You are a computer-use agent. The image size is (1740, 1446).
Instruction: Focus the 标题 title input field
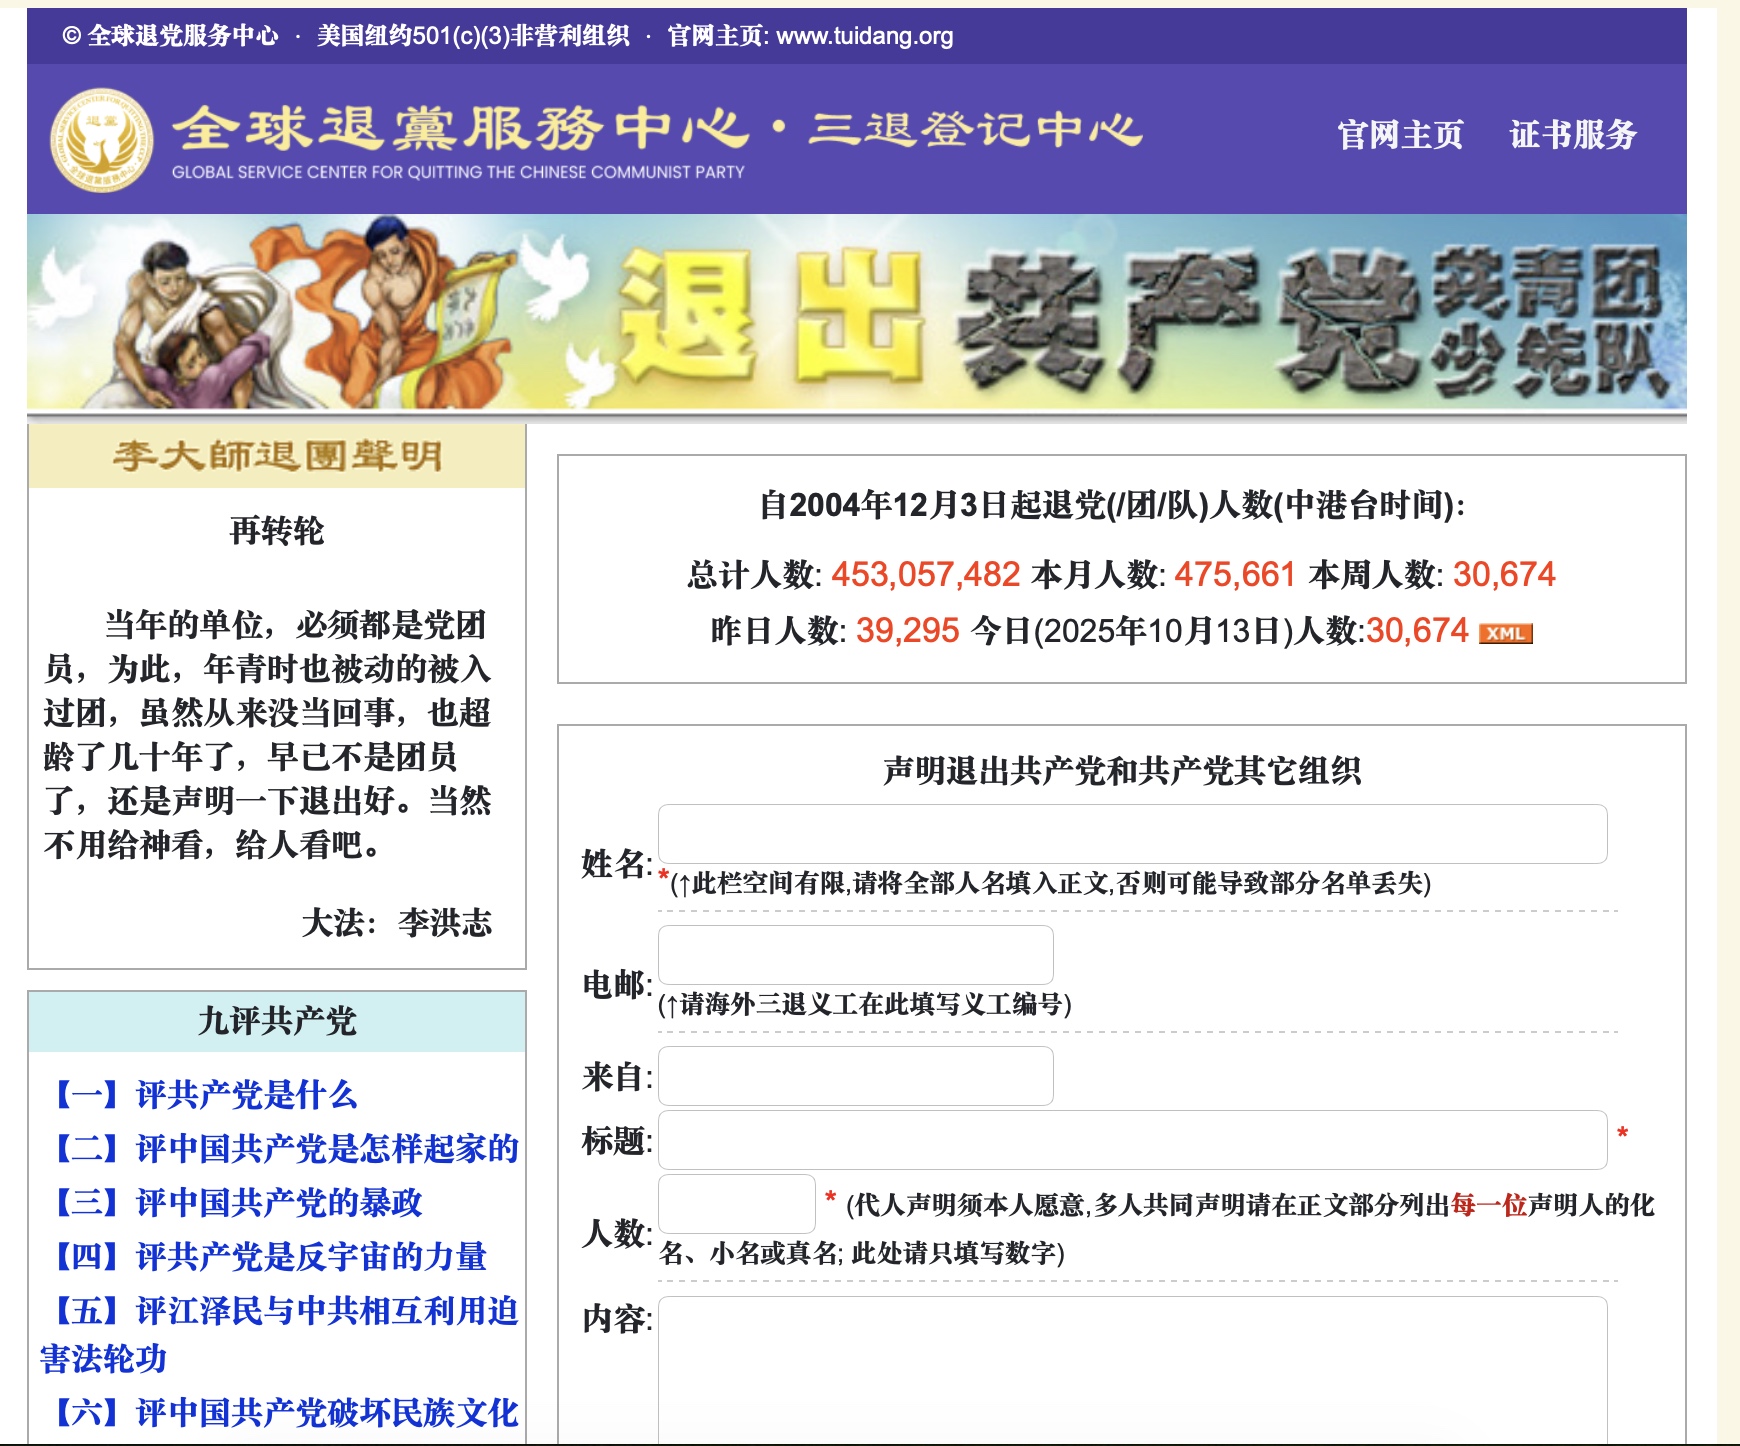click(x=1132, y=1140)
